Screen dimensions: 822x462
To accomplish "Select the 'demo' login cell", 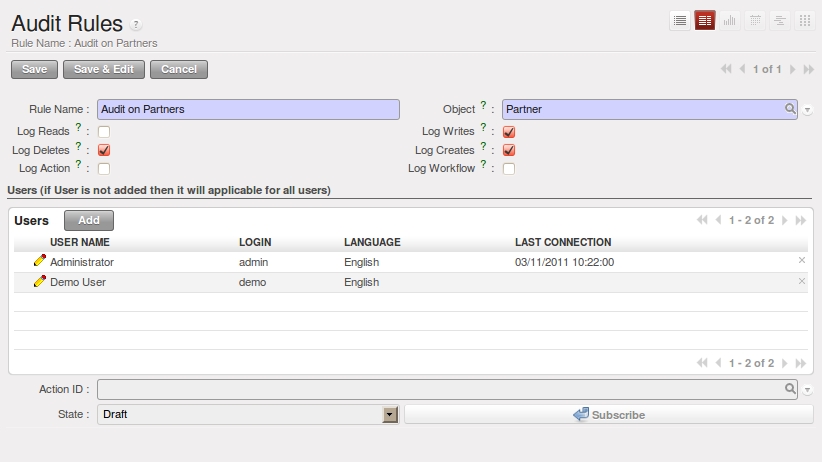I will pos(252,282).
